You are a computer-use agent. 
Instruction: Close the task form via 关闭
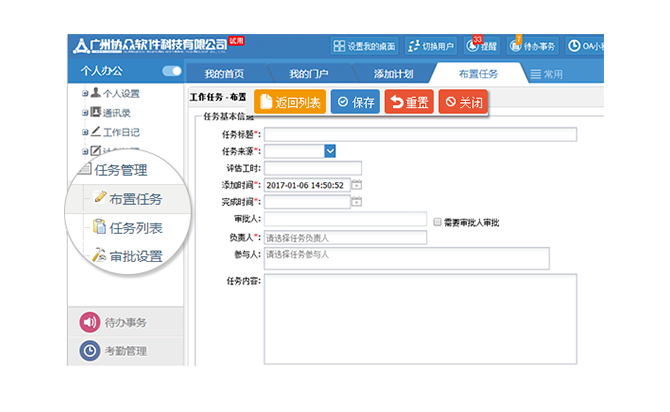[464, 102]
